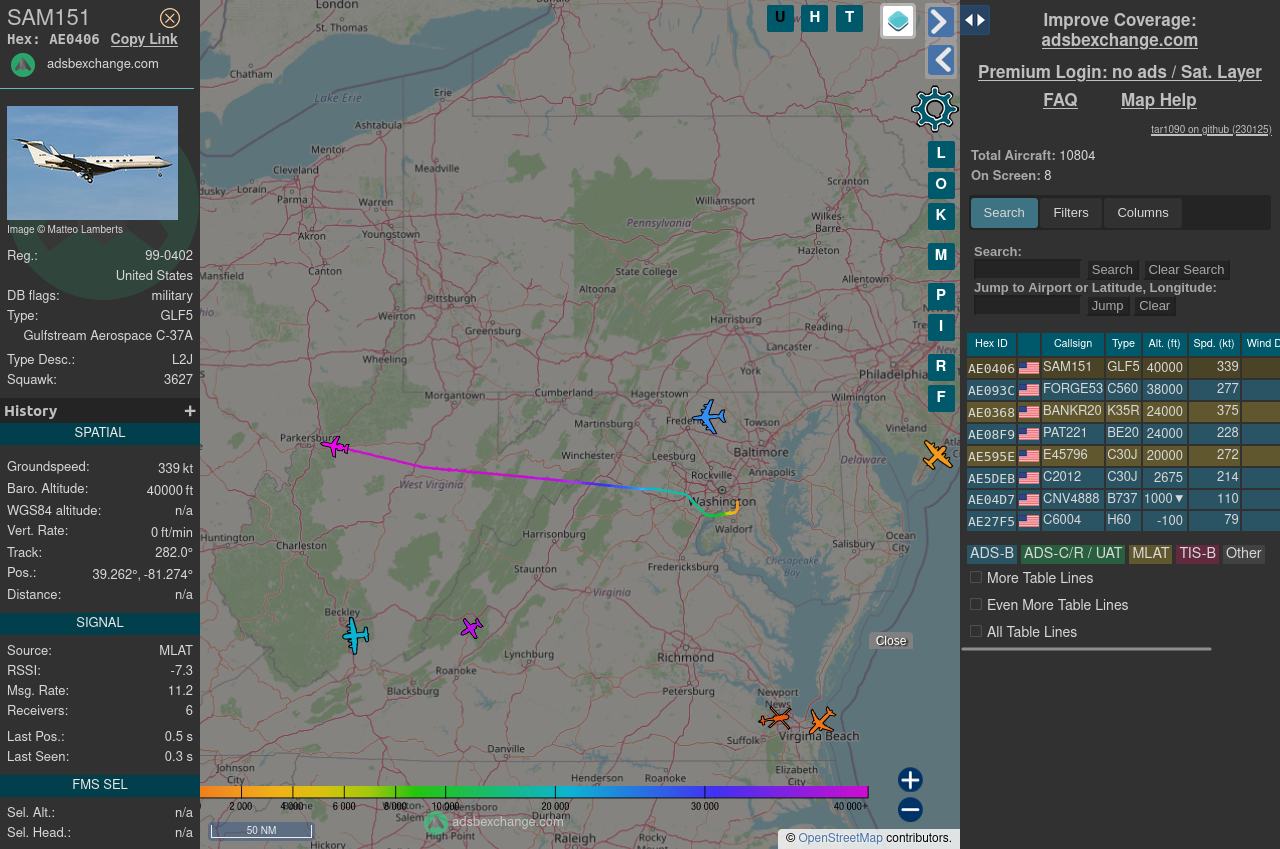Sort table by Hex ID column

991,344
